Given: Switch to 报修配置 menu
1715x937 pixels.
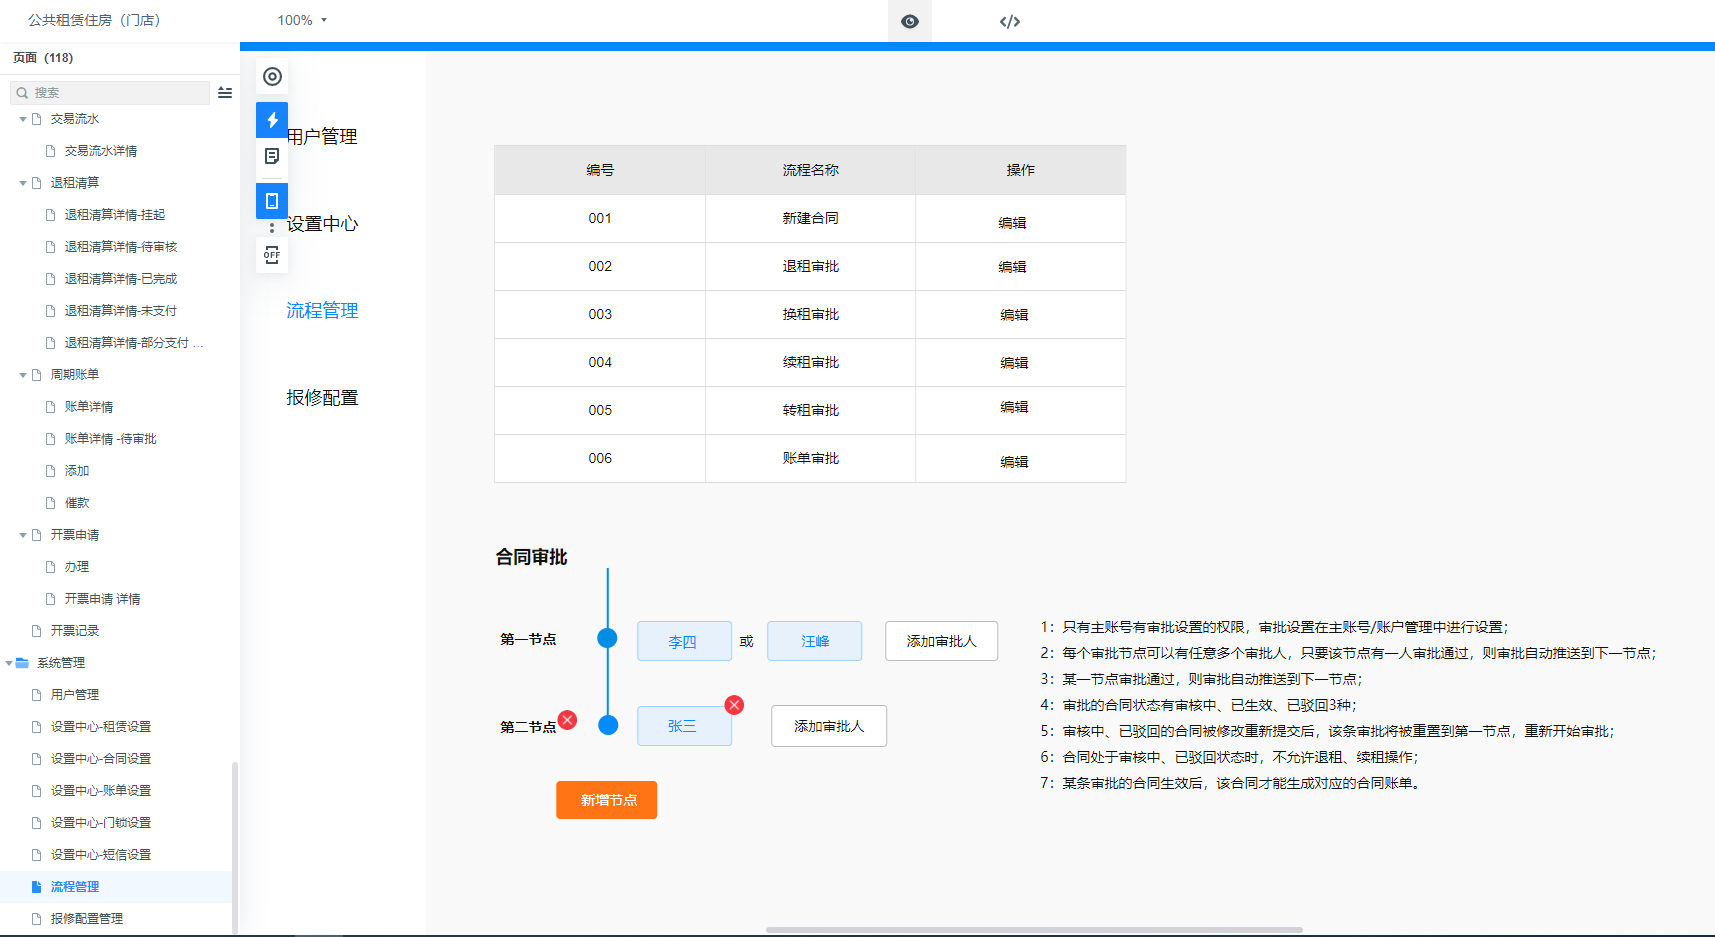Looking at the screenshot, I should click(322, 398).
